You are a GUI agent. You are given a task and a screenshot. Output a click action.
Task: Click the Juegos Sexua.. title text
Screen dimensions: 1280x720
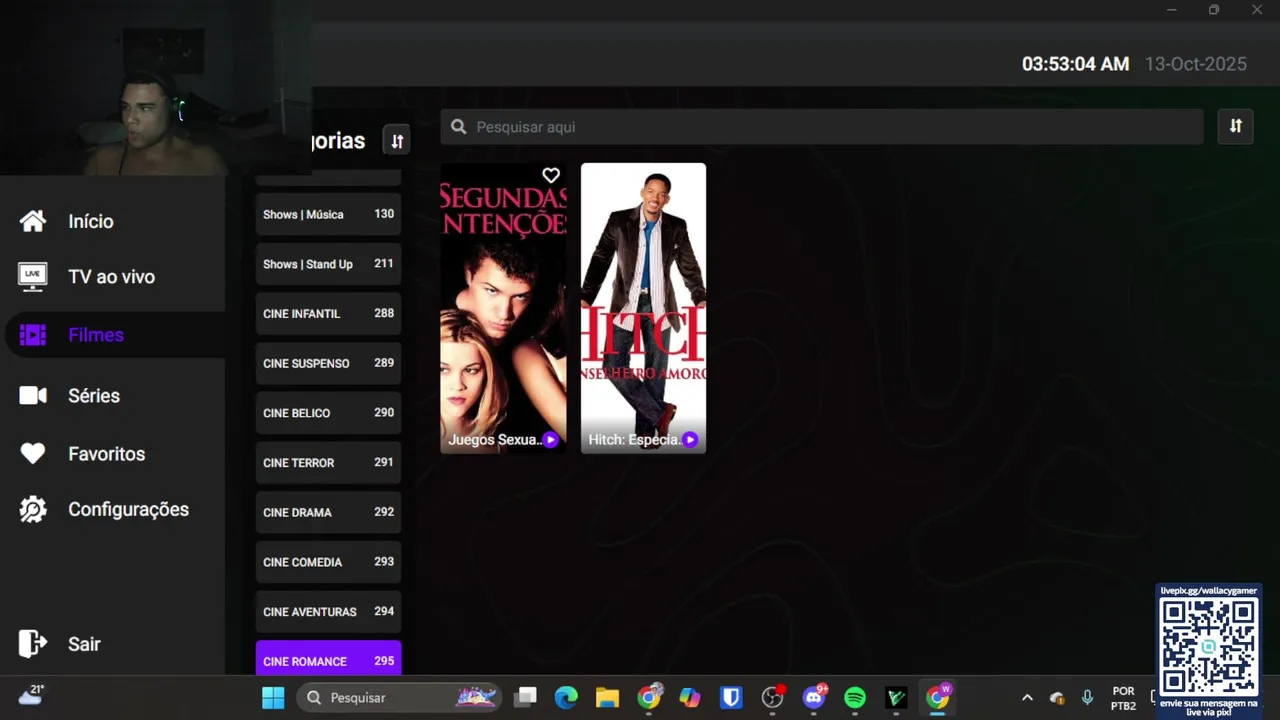pyautogui.click(x=495, y=440)
